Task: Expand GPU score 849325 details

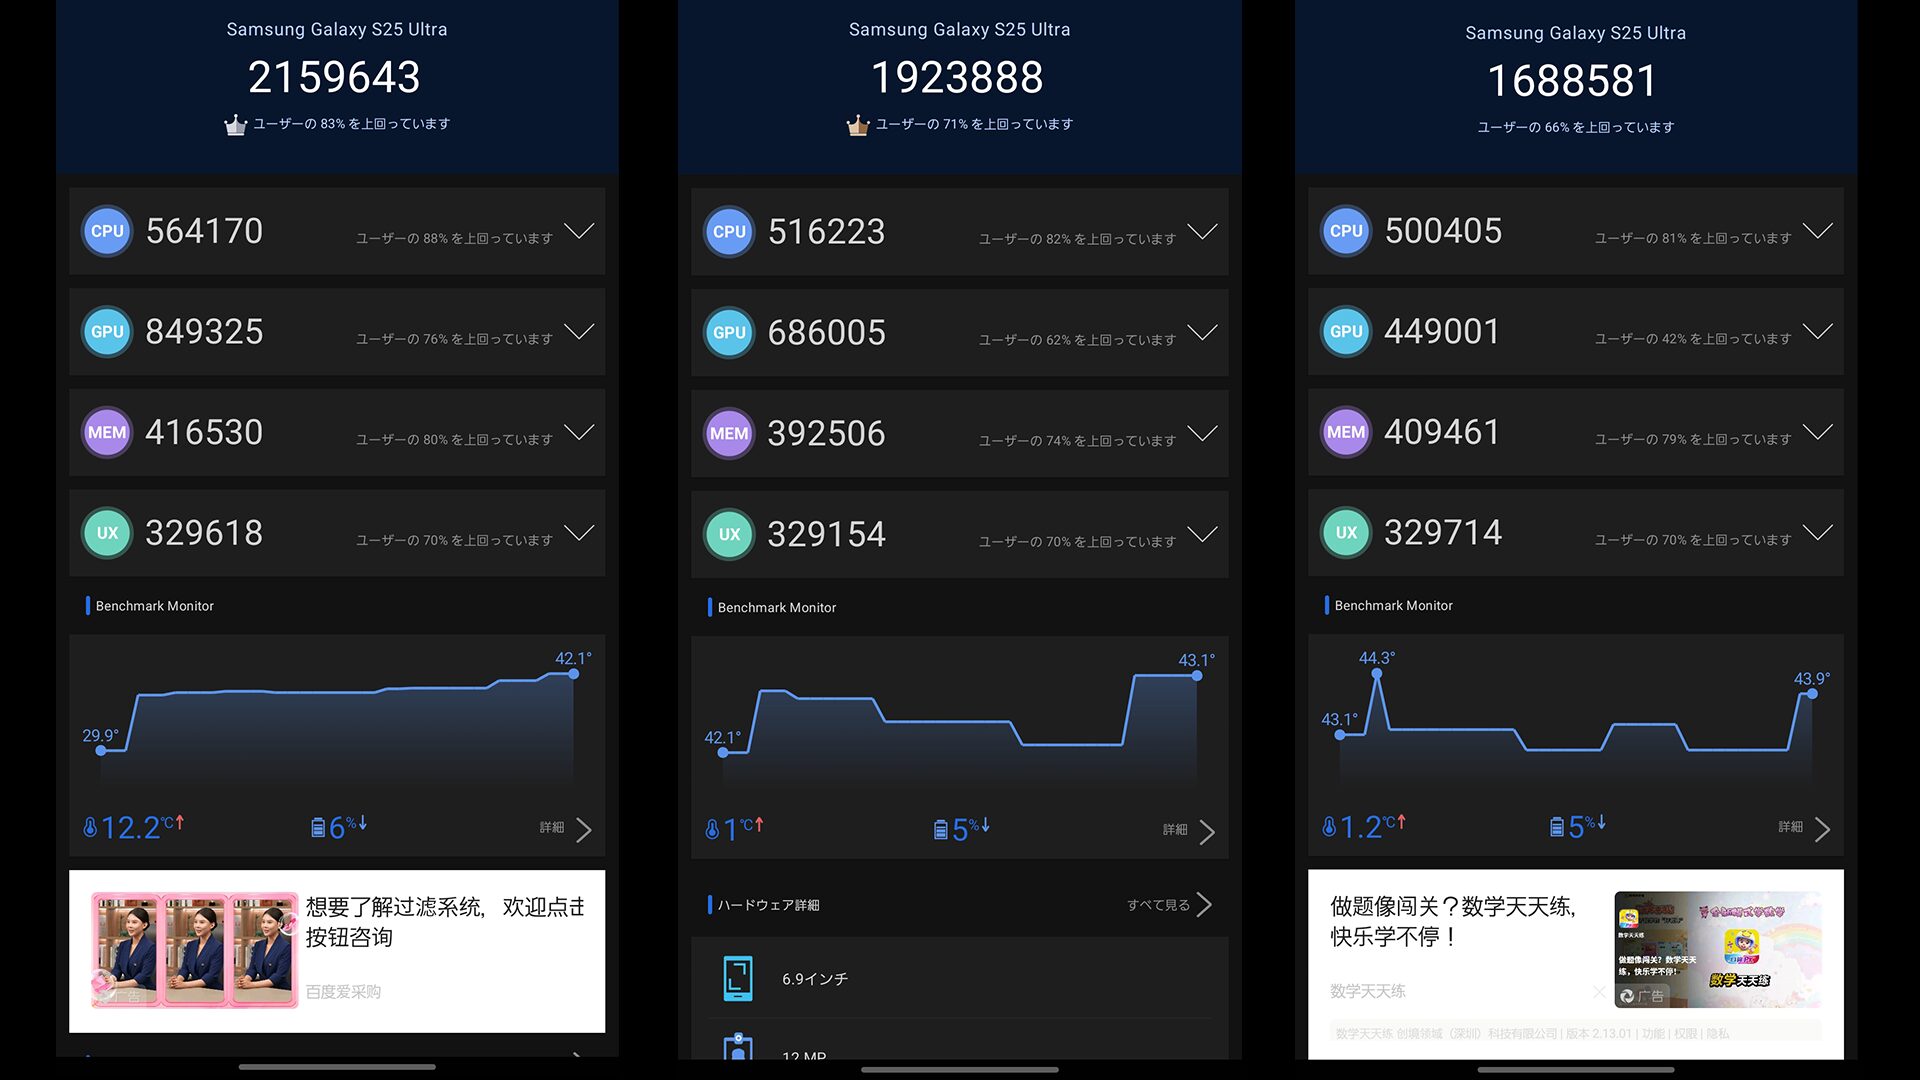Action: [579, 331]
